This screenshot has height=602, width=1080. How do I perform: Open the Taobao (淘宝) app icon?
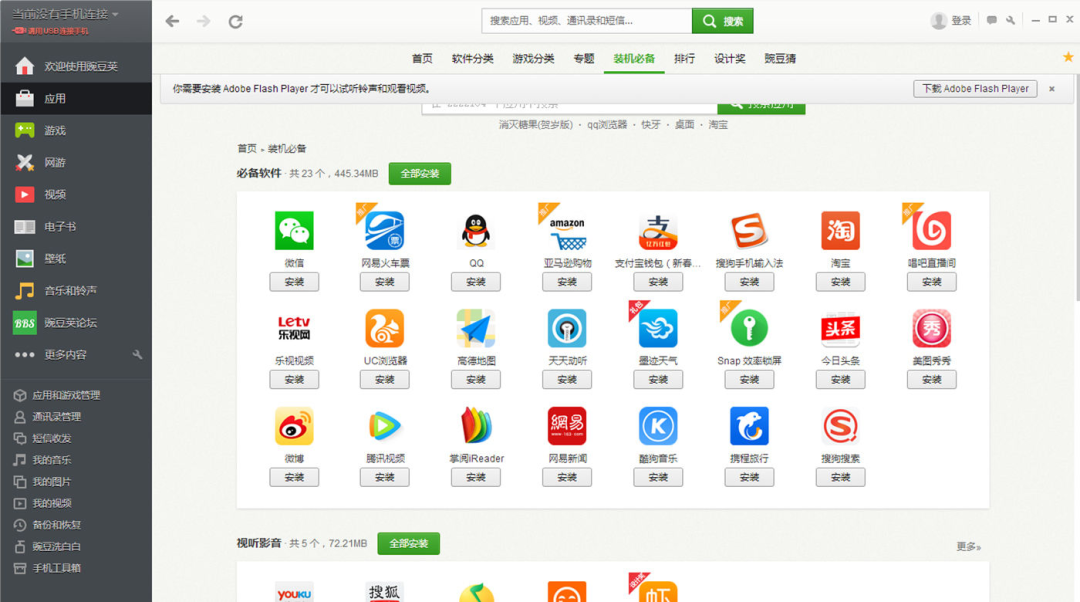point(840,230)
